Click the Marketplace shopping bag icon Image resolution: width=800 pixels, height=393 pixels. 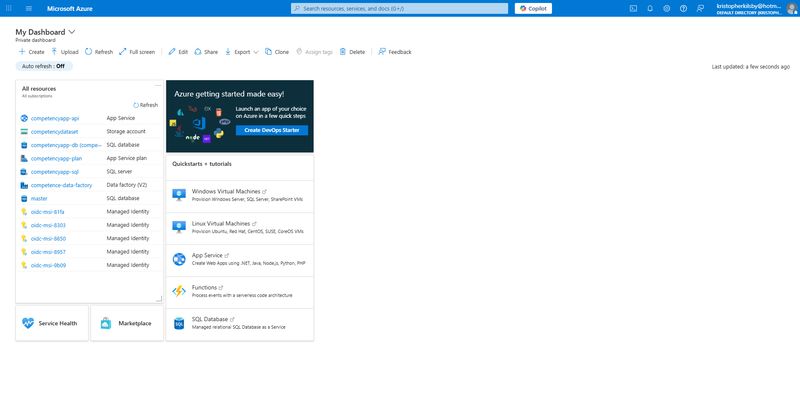coord(106,323)
